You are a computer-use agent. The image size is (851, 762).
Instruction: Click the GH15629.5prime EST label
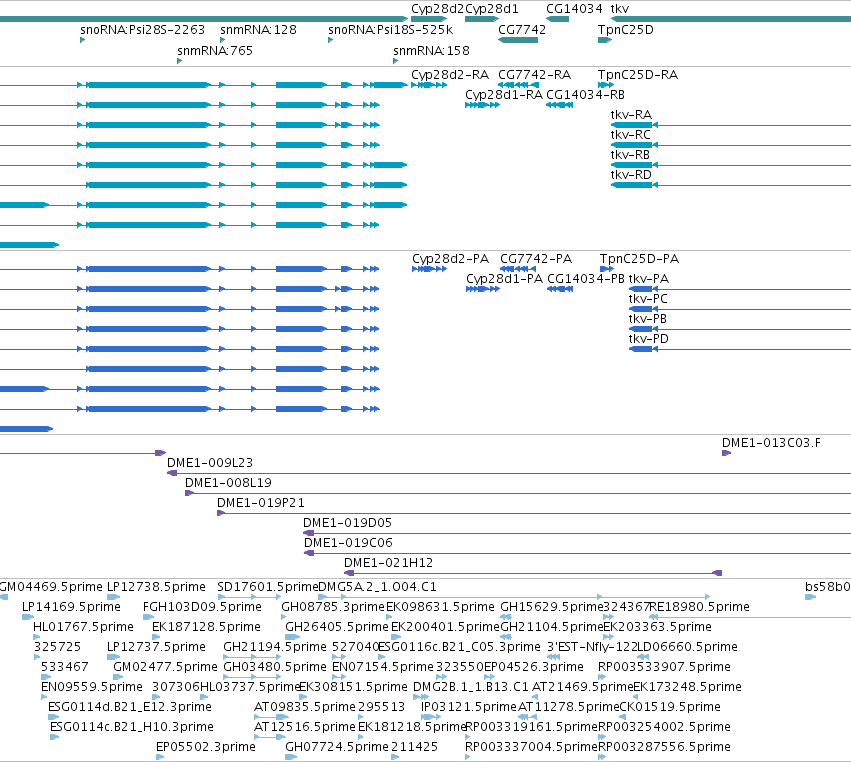click(551, 607)
